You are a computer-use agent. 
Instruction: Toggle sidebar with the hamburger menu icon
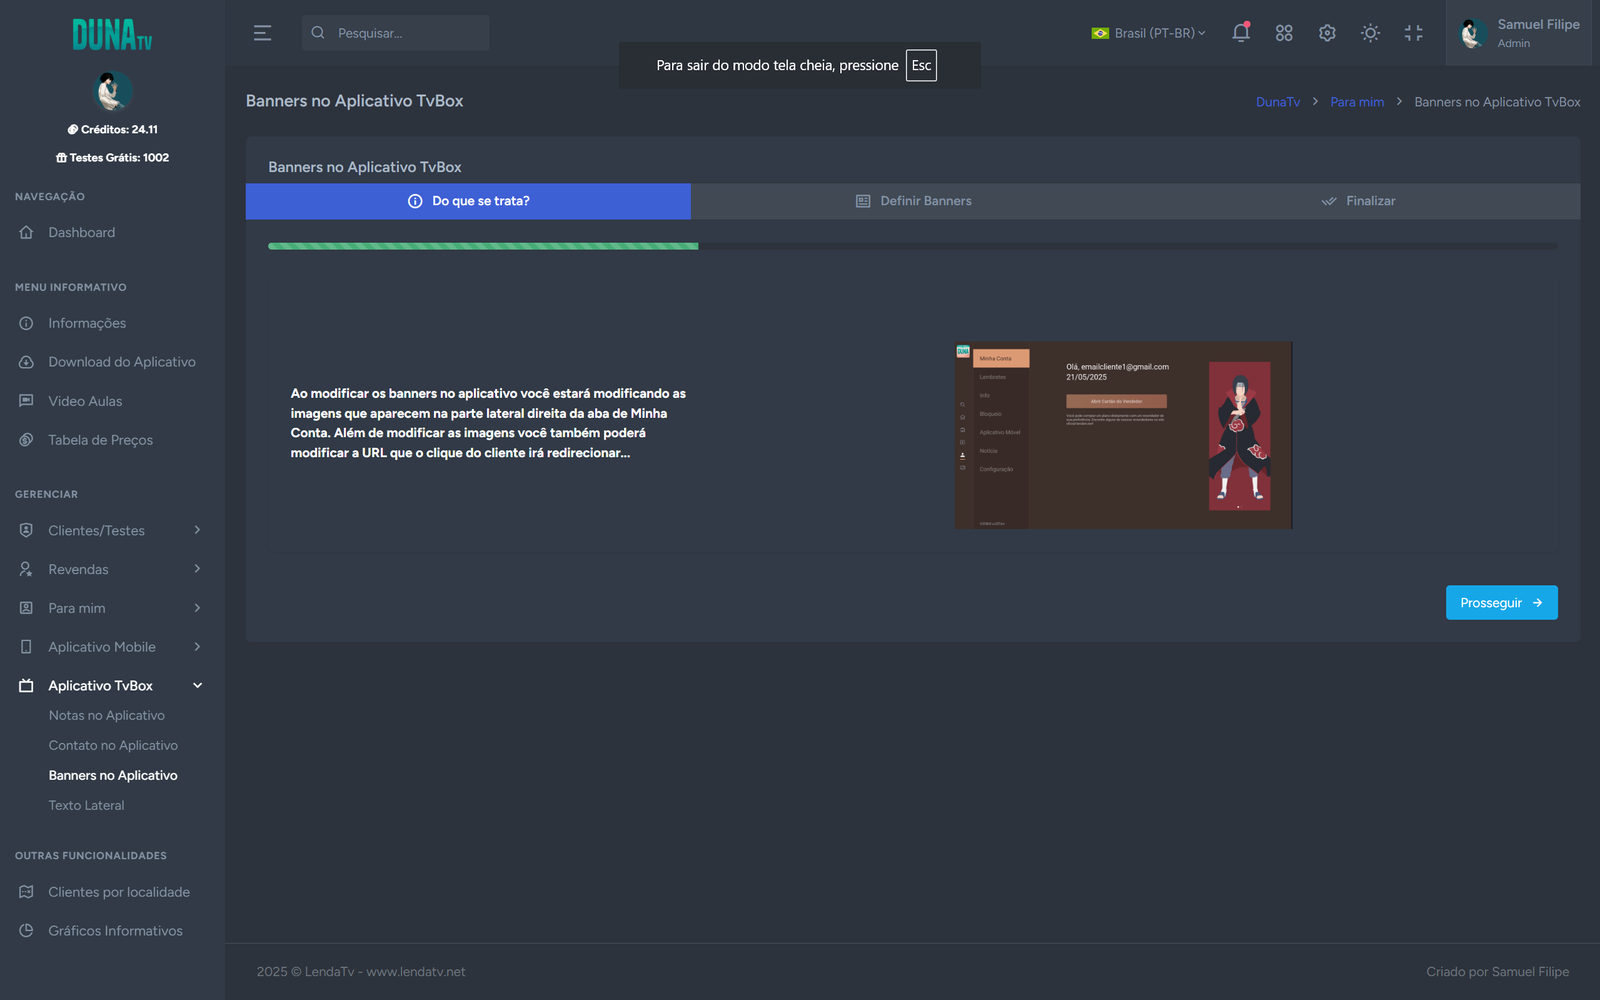(262, 33)
